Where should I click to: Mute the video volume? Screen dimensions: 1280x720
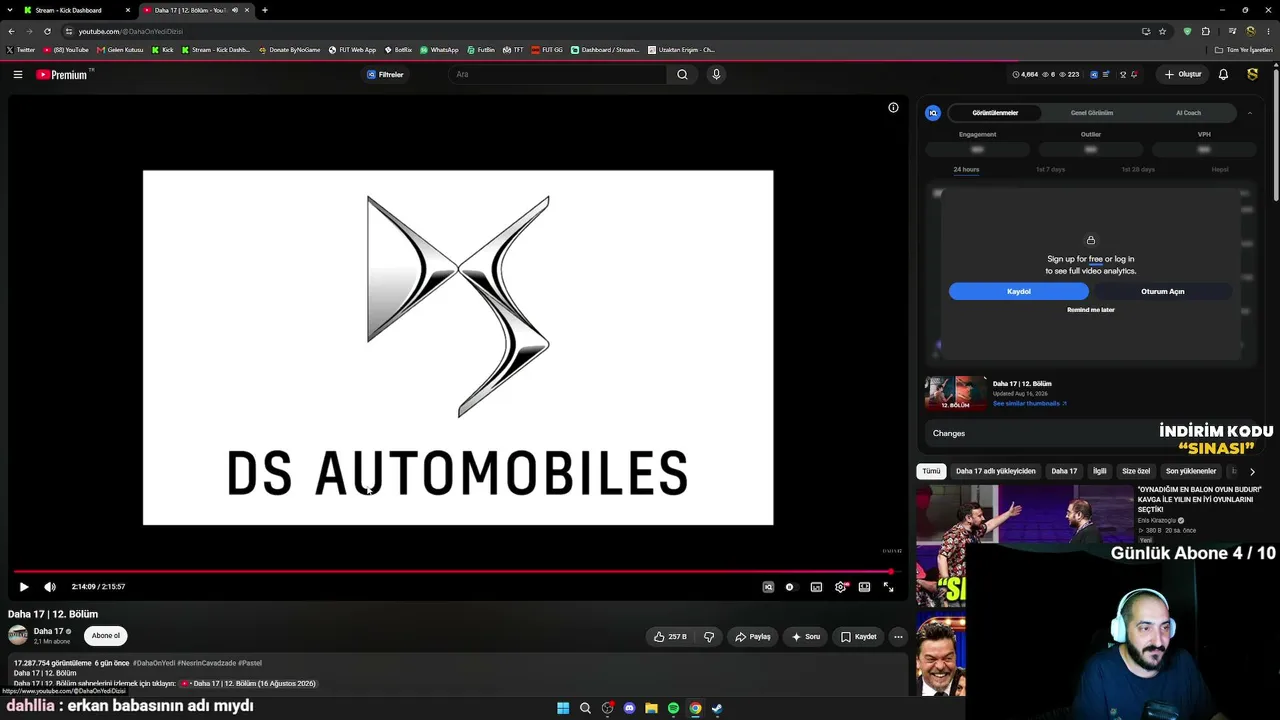coord(50,587)
